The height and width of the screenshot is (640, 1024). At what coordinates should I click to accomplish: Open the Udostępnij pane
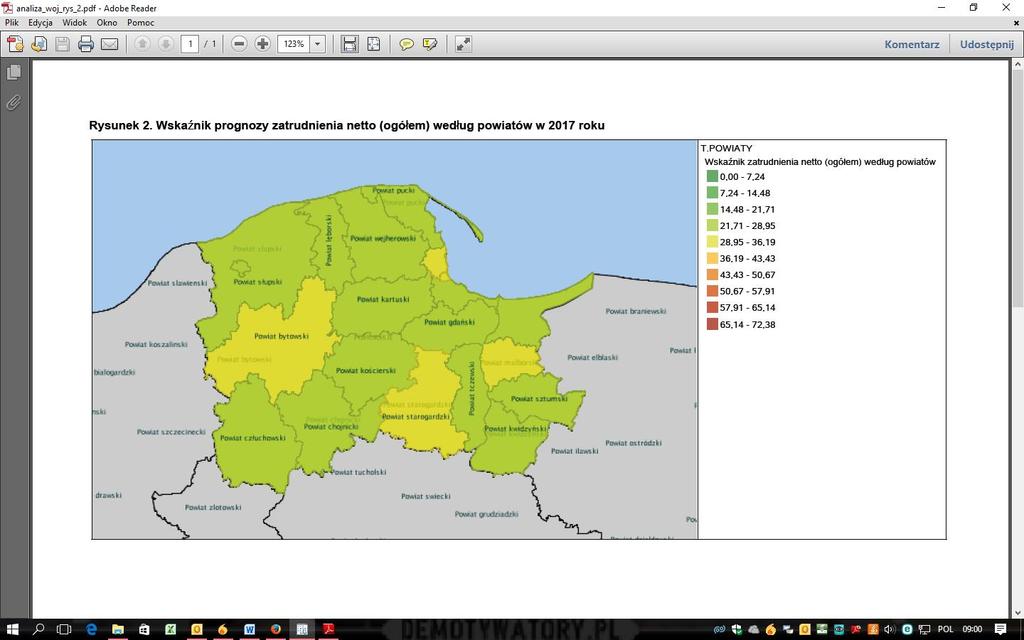(987, 44)
